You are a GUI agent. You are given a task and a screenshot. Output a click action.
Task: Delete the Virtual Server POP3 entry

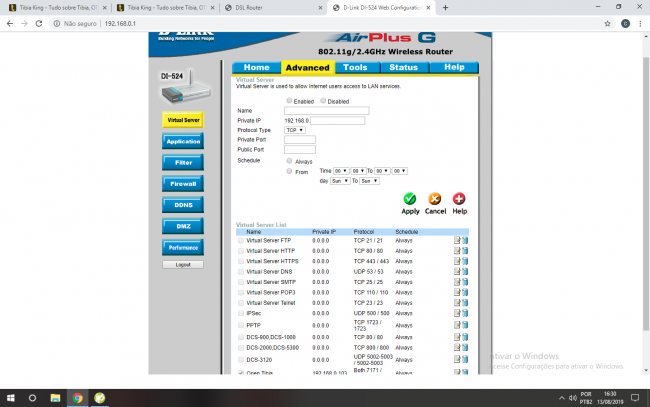[465, 292]
